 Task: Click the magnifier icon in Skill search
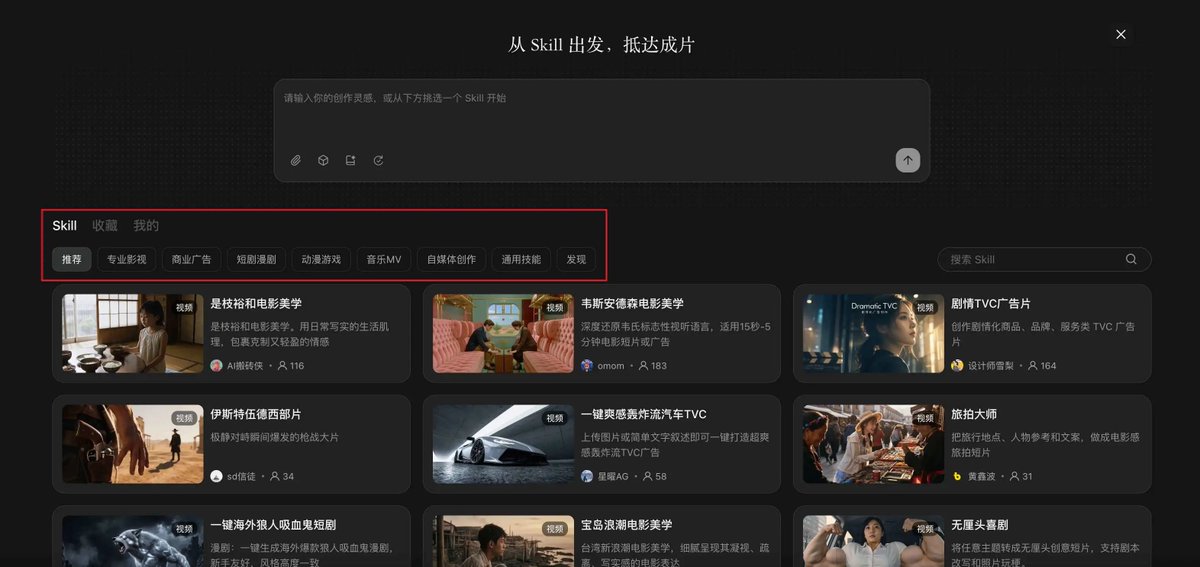(x=1131, y=259)
